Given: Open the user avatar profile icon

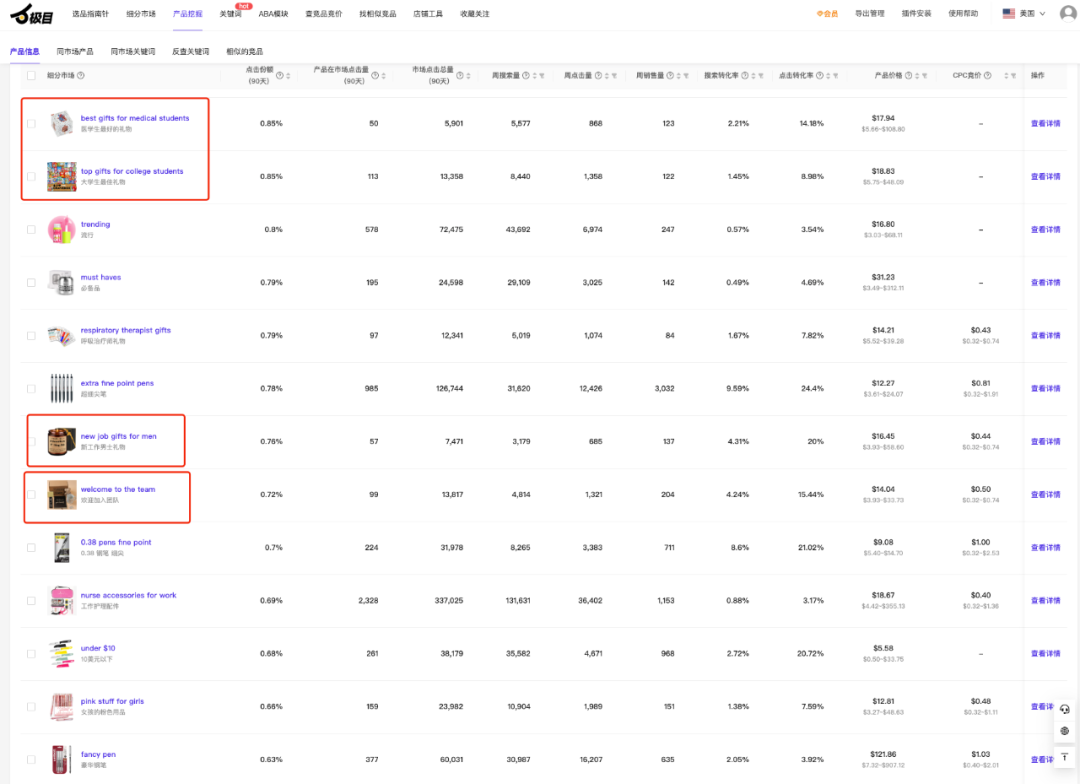Looking at the screenshot, I should click(1068, 13).
